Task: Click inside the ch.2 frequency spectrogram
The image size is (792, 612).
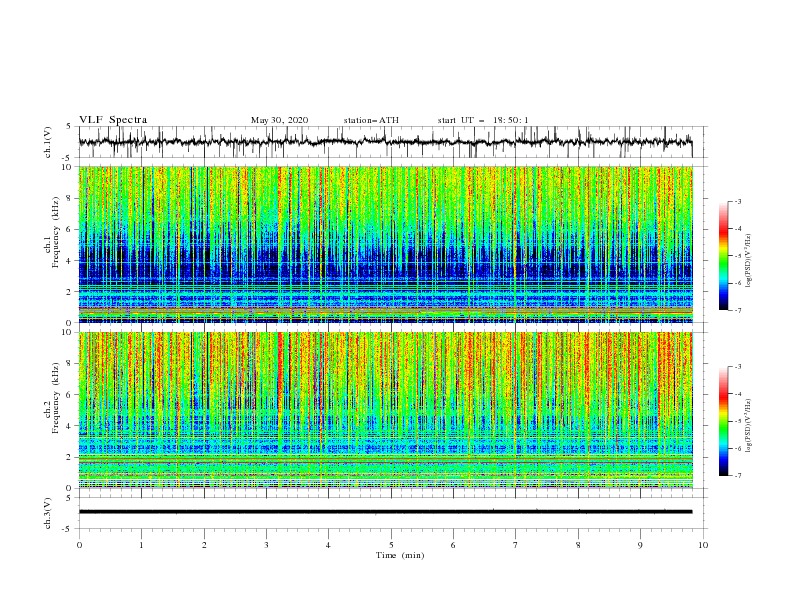Action: pos(386,410)
